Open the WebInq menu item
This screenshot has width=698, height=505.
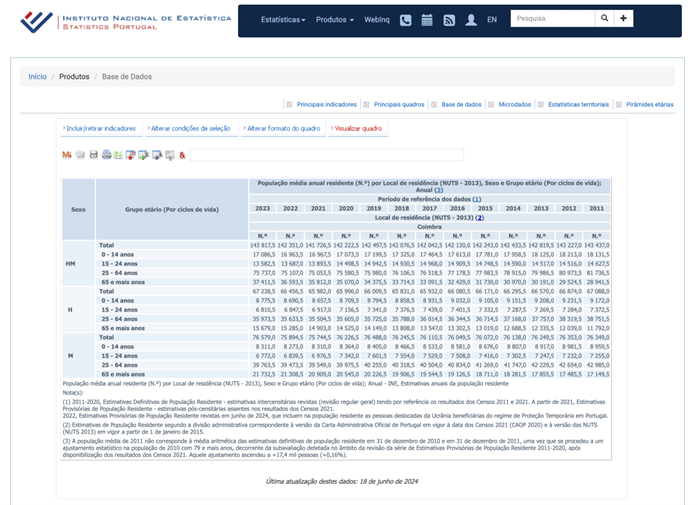[x=376, y=19]
